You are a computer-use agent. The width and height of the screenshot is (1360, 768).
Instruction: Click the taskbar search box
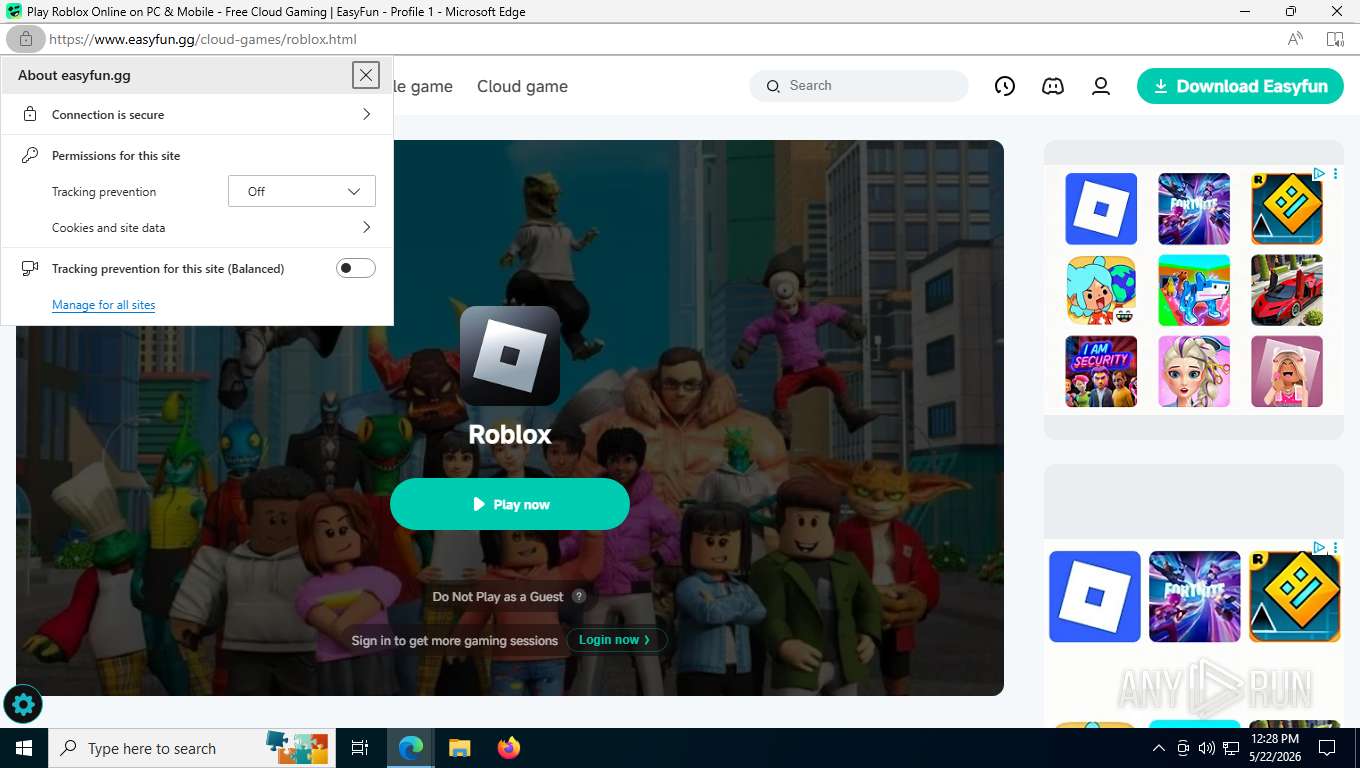(190, 748)
